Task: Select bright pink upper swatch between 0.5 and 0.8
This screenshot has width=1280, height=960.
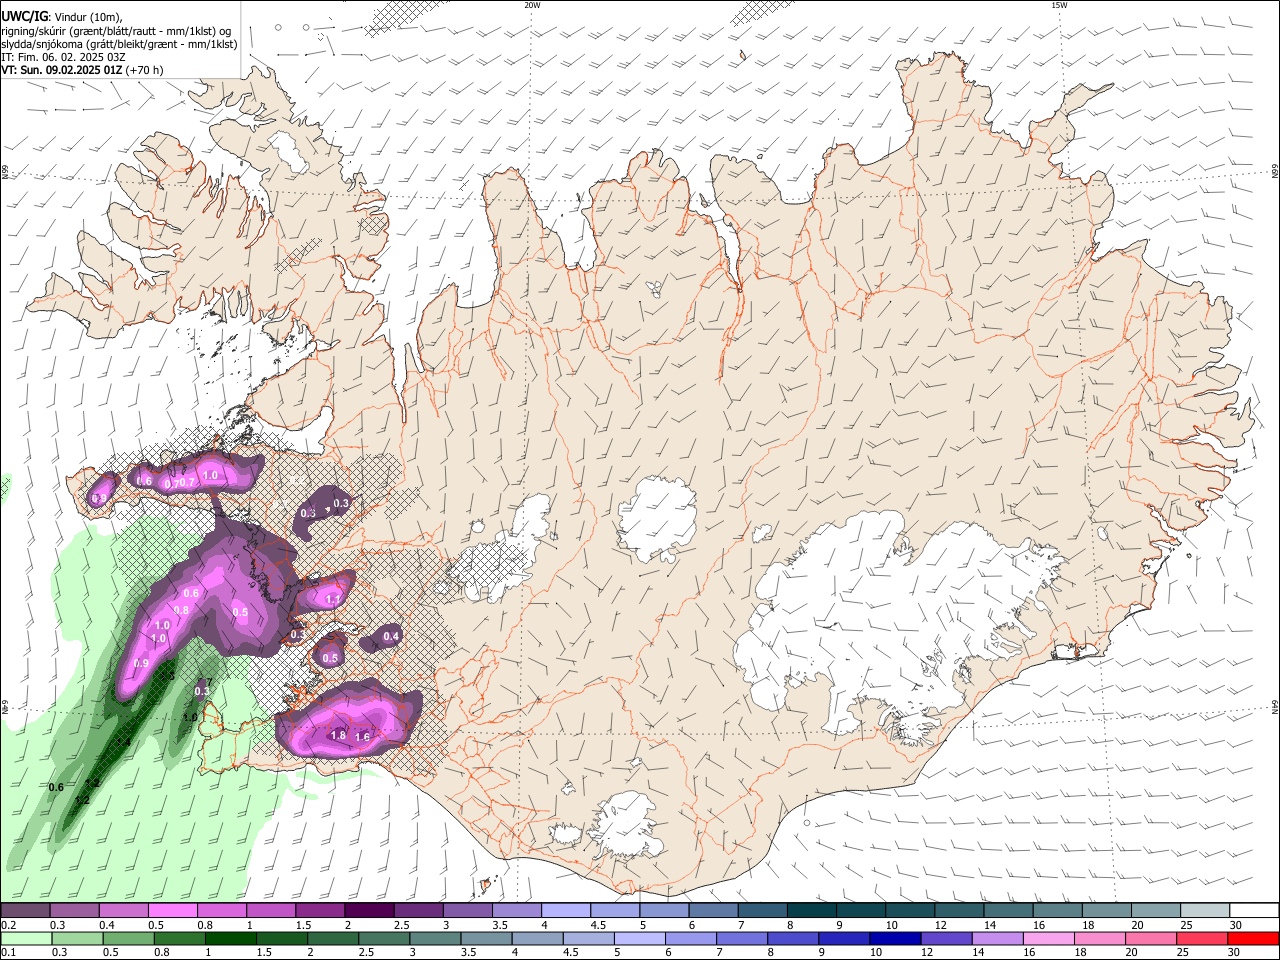Action: (x=172, y=911)
